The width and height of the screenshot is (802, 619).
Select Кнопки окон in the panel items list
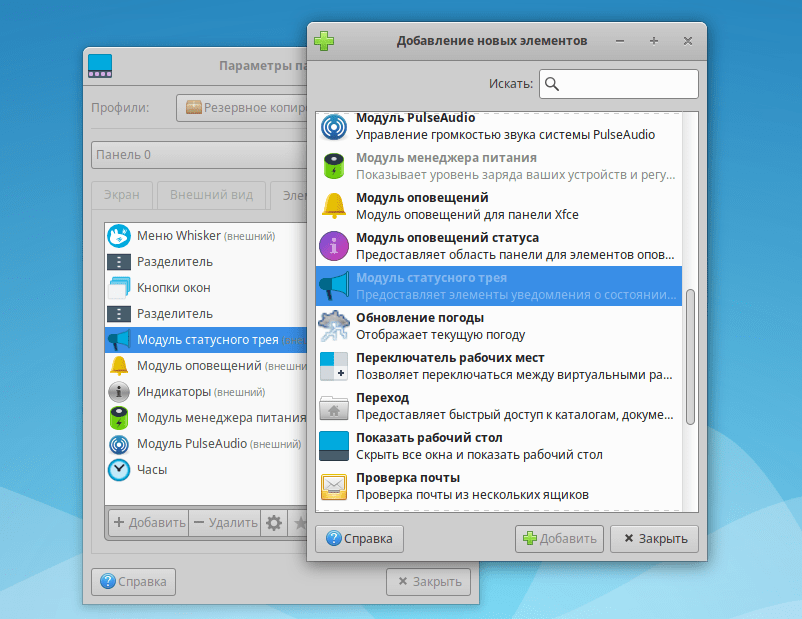[x=206, y=288]
